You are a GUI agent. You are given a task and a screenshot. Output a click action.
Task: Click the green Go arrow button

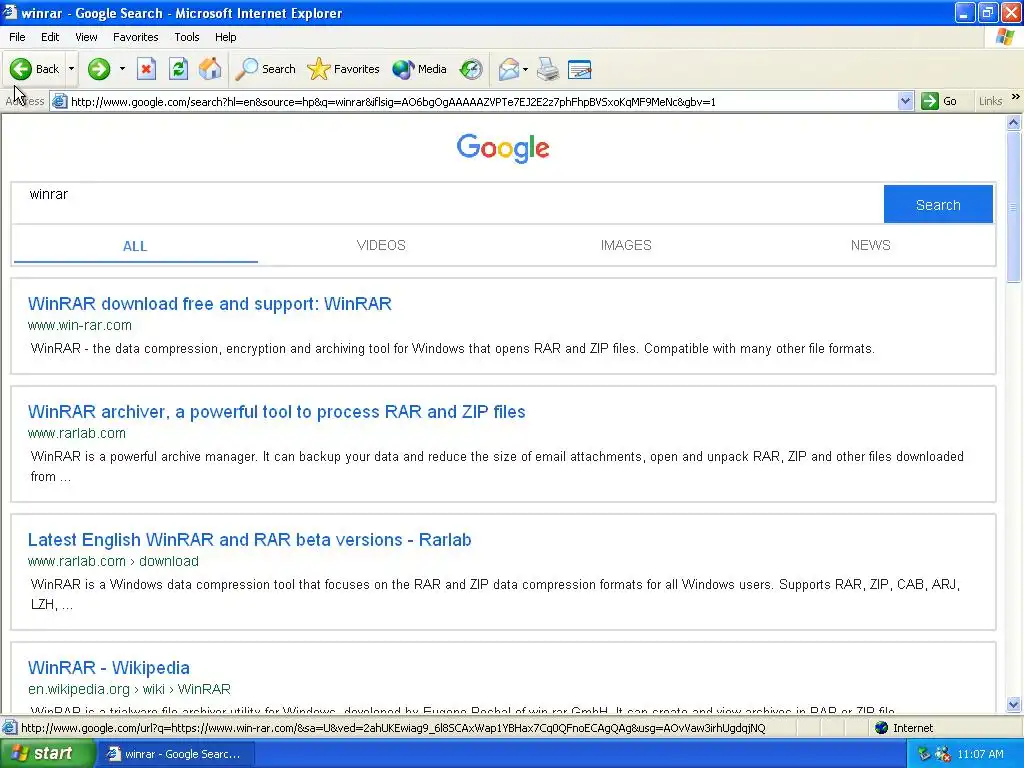click(x=939, y=101)
